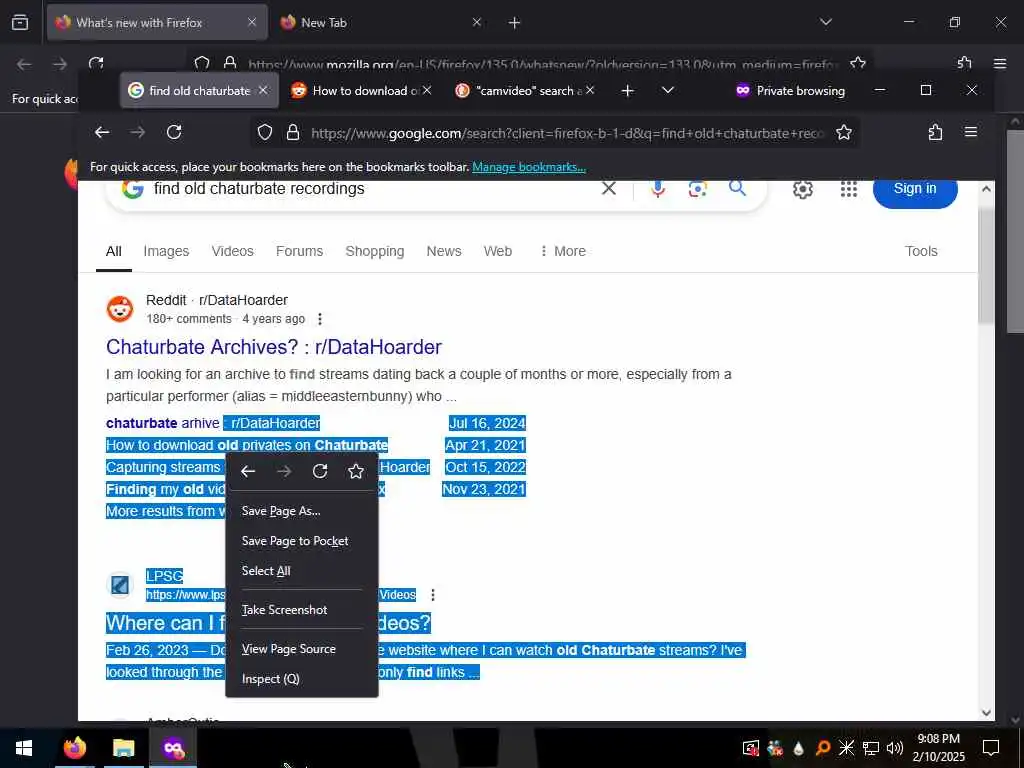Bookmark the Google page with star icon
The height and width of the screenshot is (768, 1024).
tap(844, 133)
